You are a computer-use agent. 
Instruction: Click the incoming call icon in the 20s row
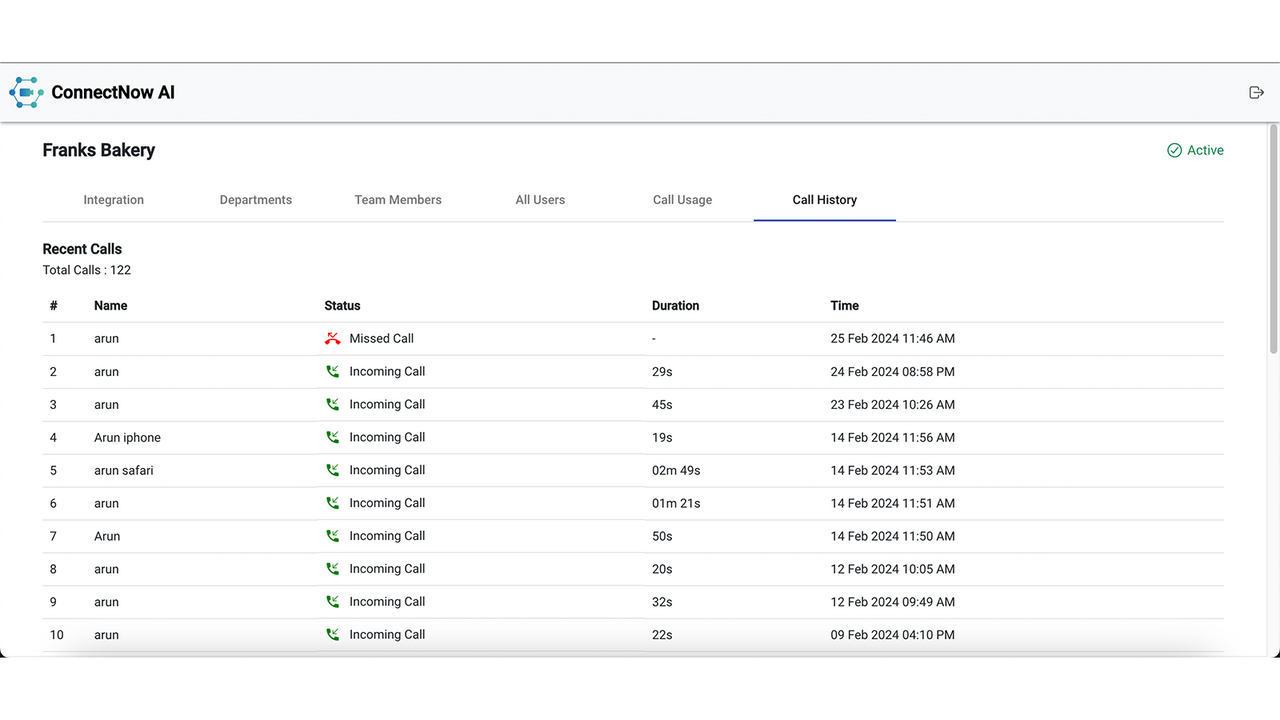coord(333,569)
